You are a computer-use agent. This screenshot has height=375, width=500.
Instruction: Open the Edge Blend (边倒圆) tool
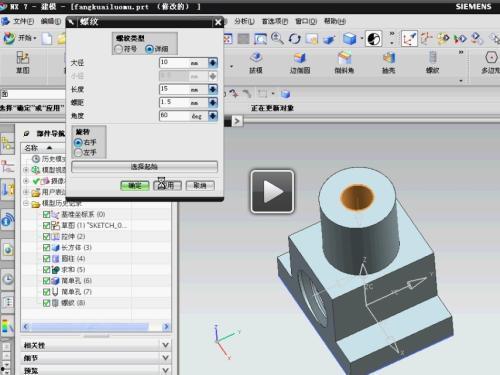(300, 58)
